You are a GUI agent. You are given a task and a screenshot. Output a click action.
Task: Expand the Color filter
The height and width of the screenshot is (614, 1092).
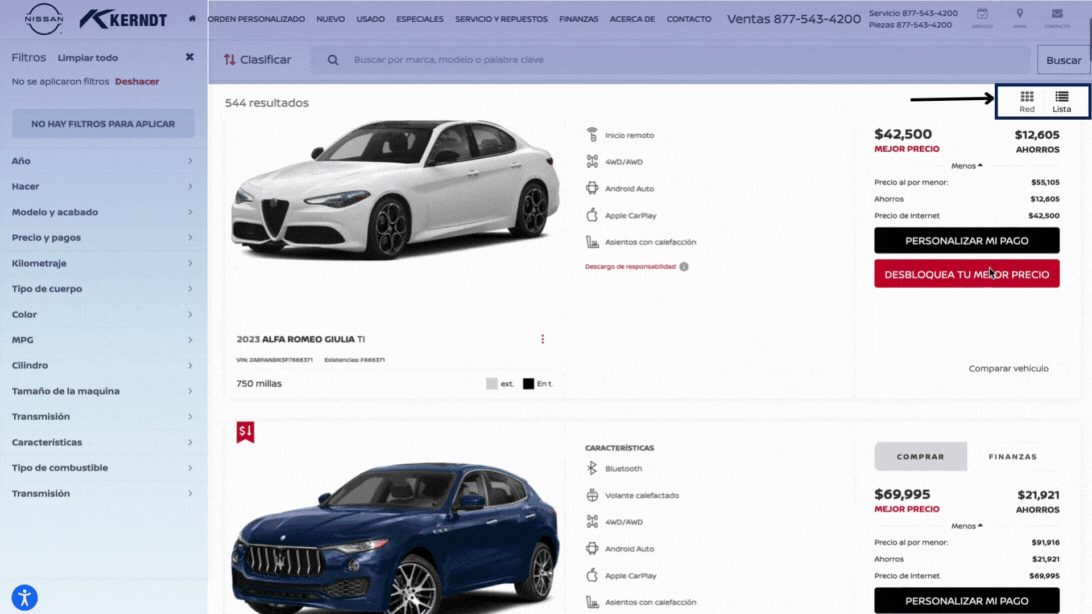(x=103, y=314)
